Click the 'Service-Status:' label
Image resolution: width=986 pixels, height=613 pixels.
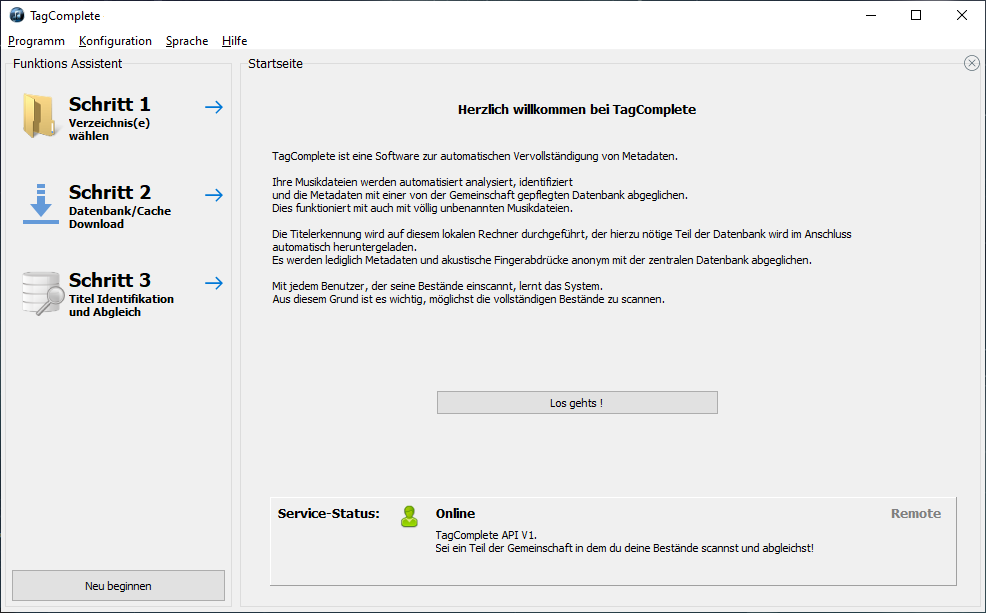point(328,514)
